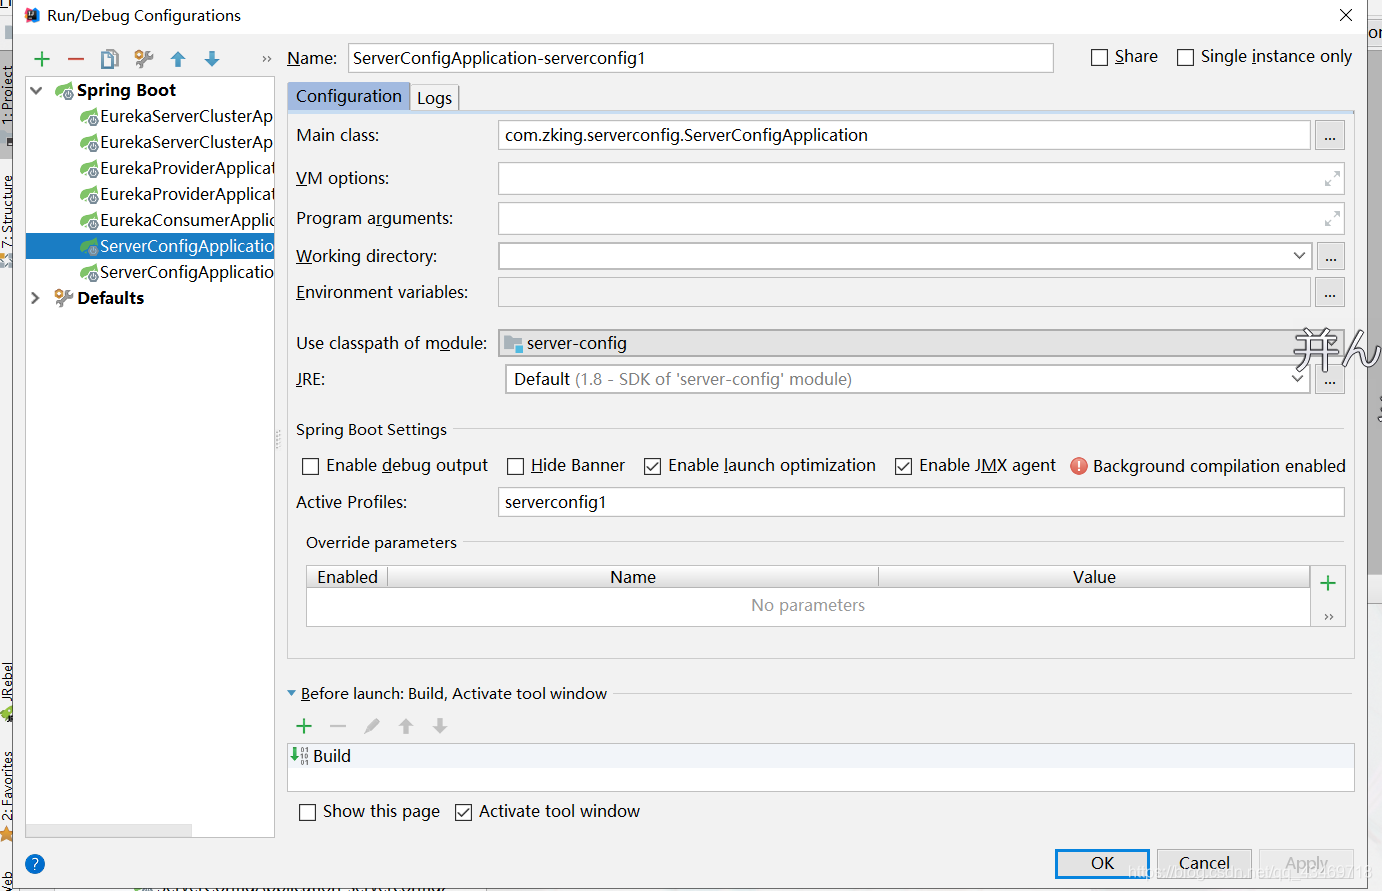Show more override parameter actions
Image resolution: width=1382 pixels, height=891 pixels.
coord(1328,617)
